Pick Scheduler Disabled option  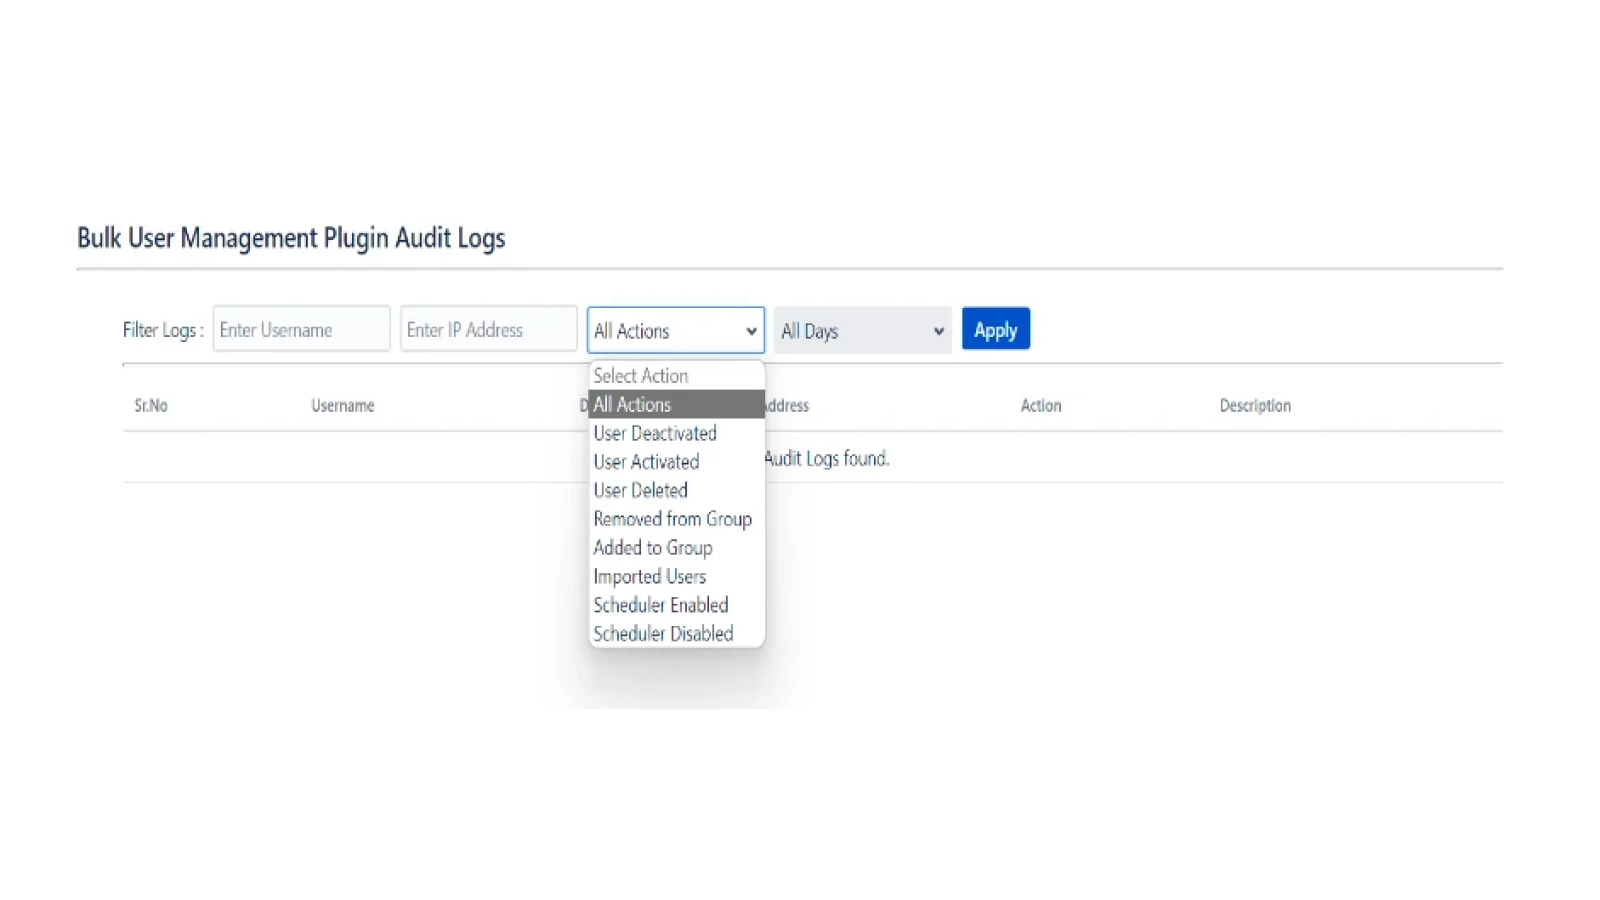click(663, 633)
